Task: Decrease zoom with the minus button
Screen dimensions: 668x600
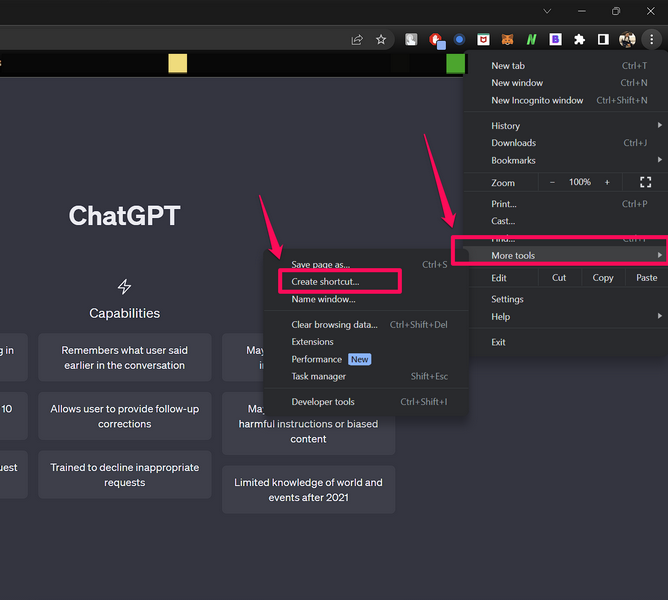Action: pos(553,183)
